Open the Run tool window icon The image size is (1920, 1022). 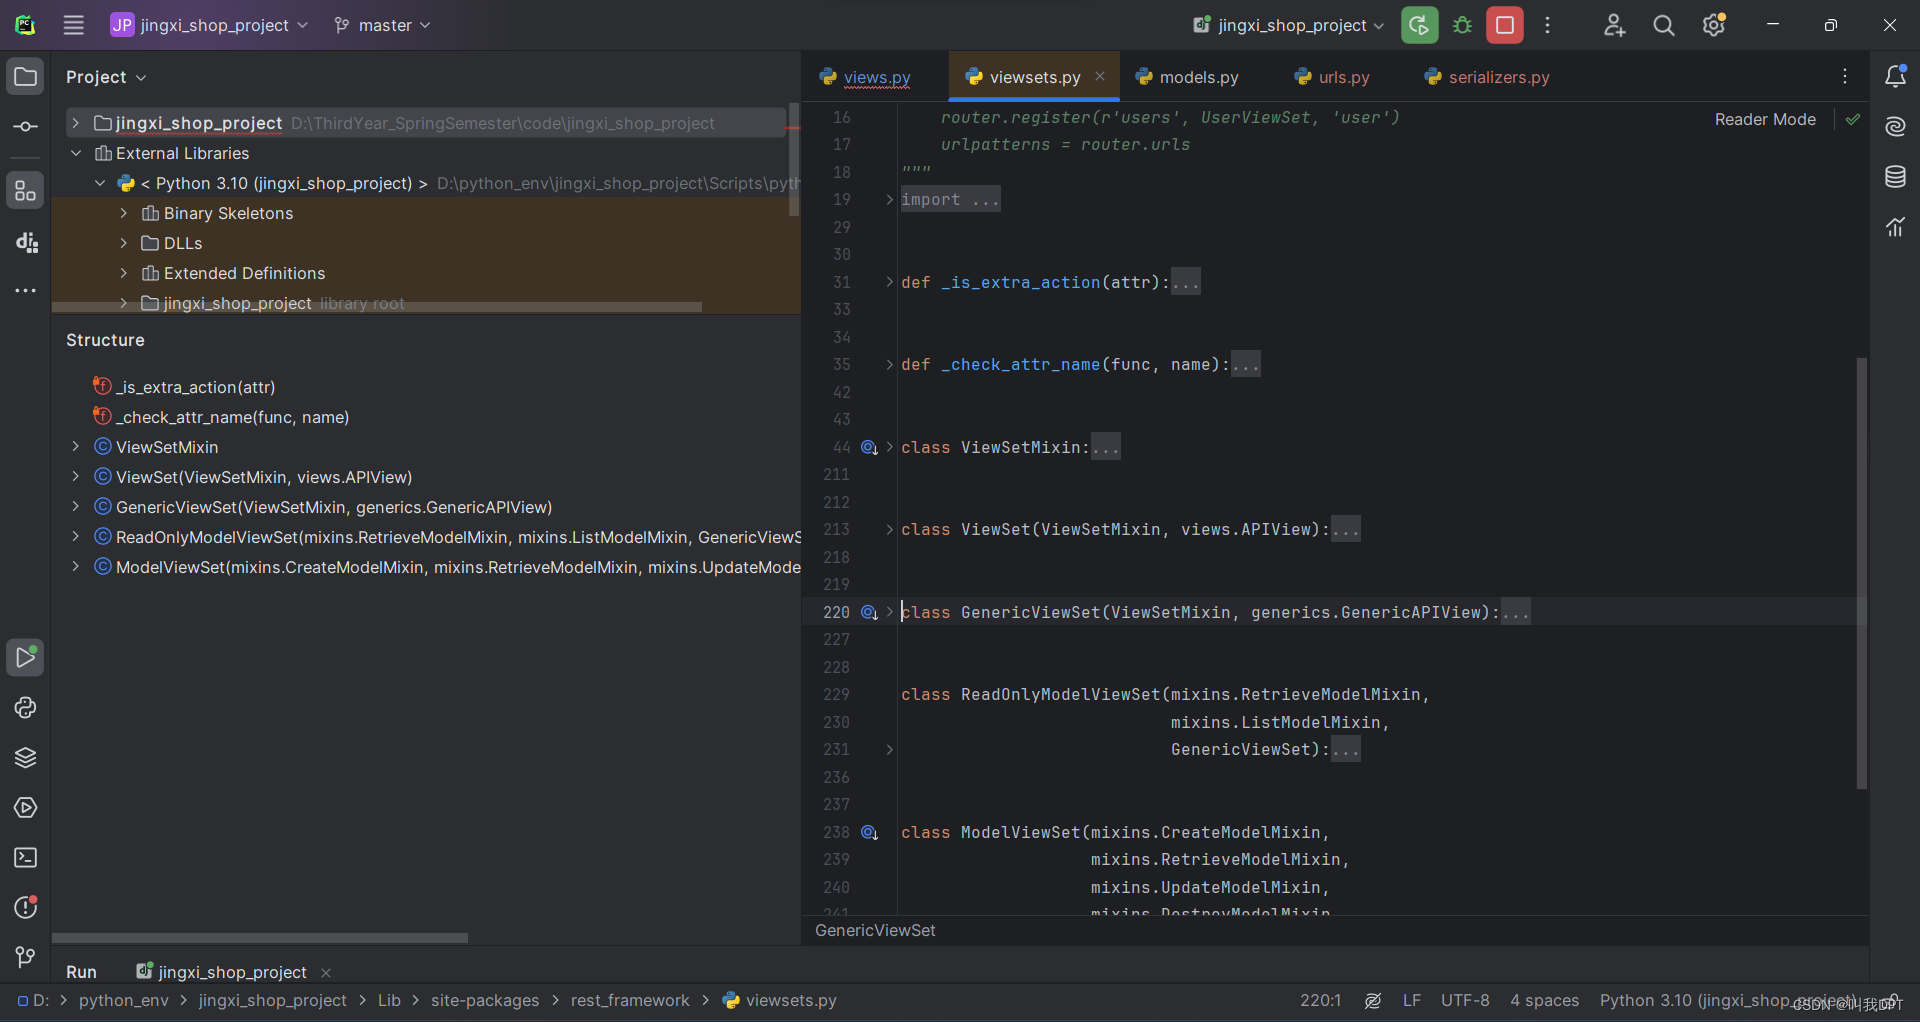coord(26,657)
